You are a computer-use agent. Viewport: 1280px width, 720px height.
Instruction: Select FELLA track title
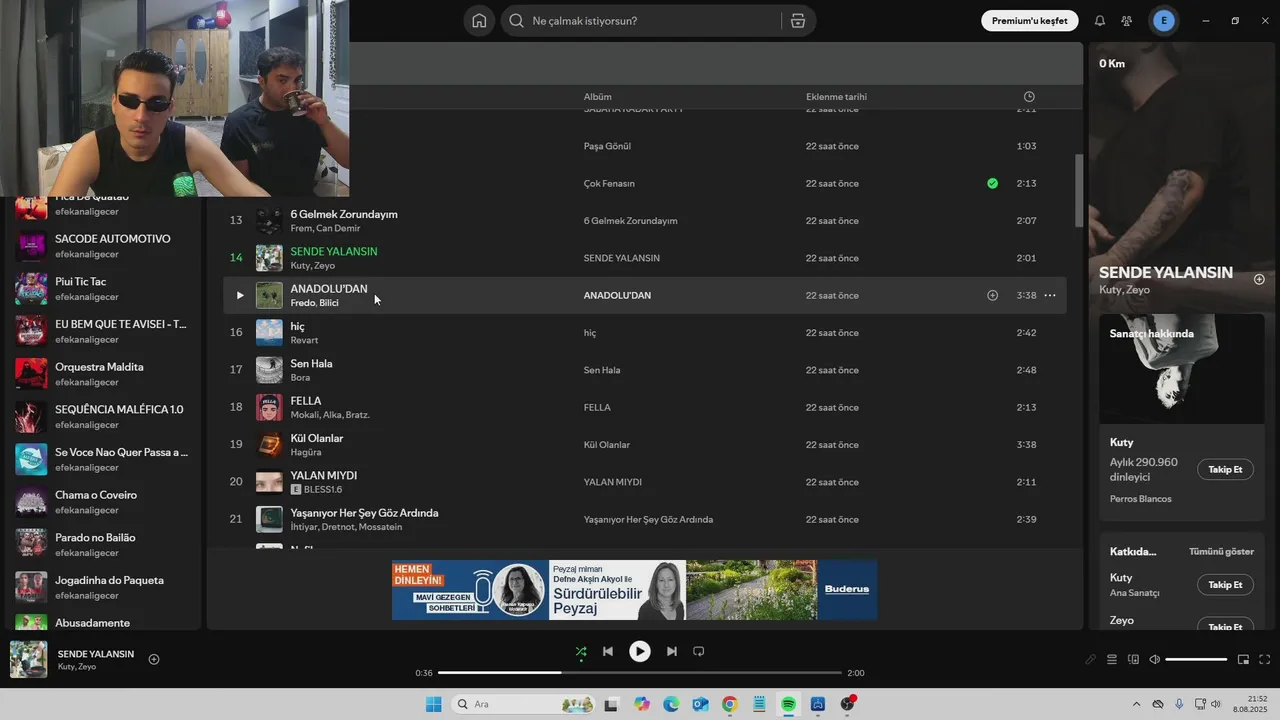coord(306,401)
